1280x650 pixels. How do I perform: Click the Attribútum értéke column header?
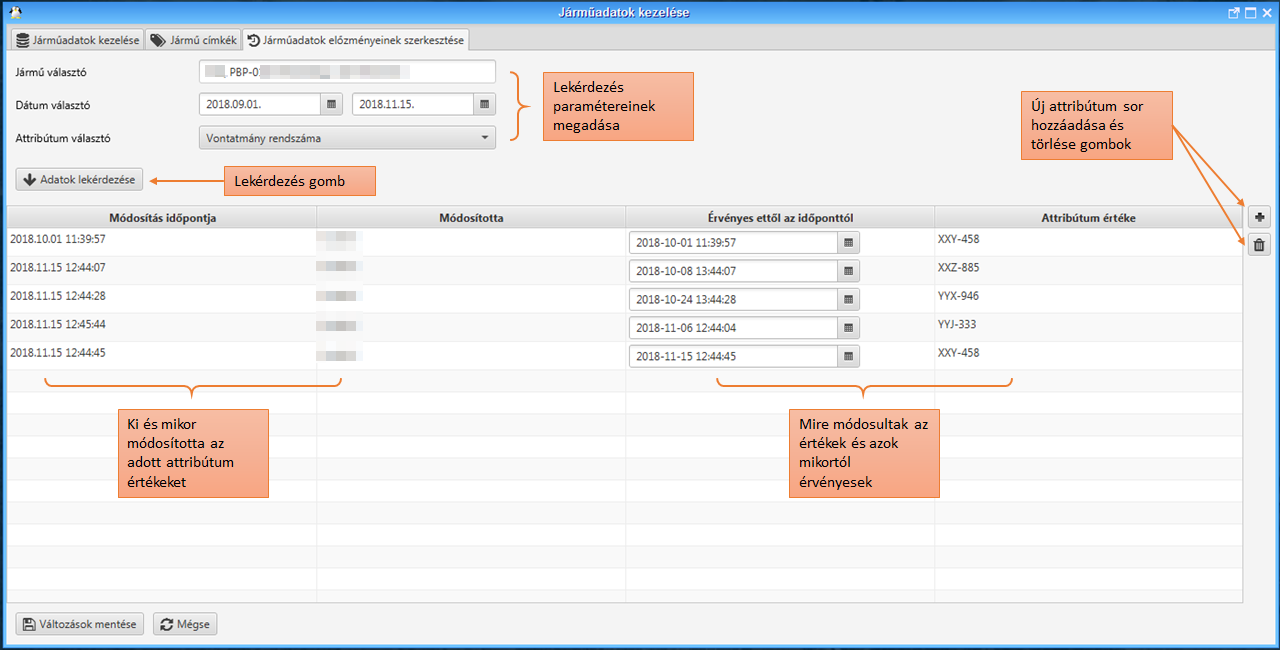tap(1088, 217)
